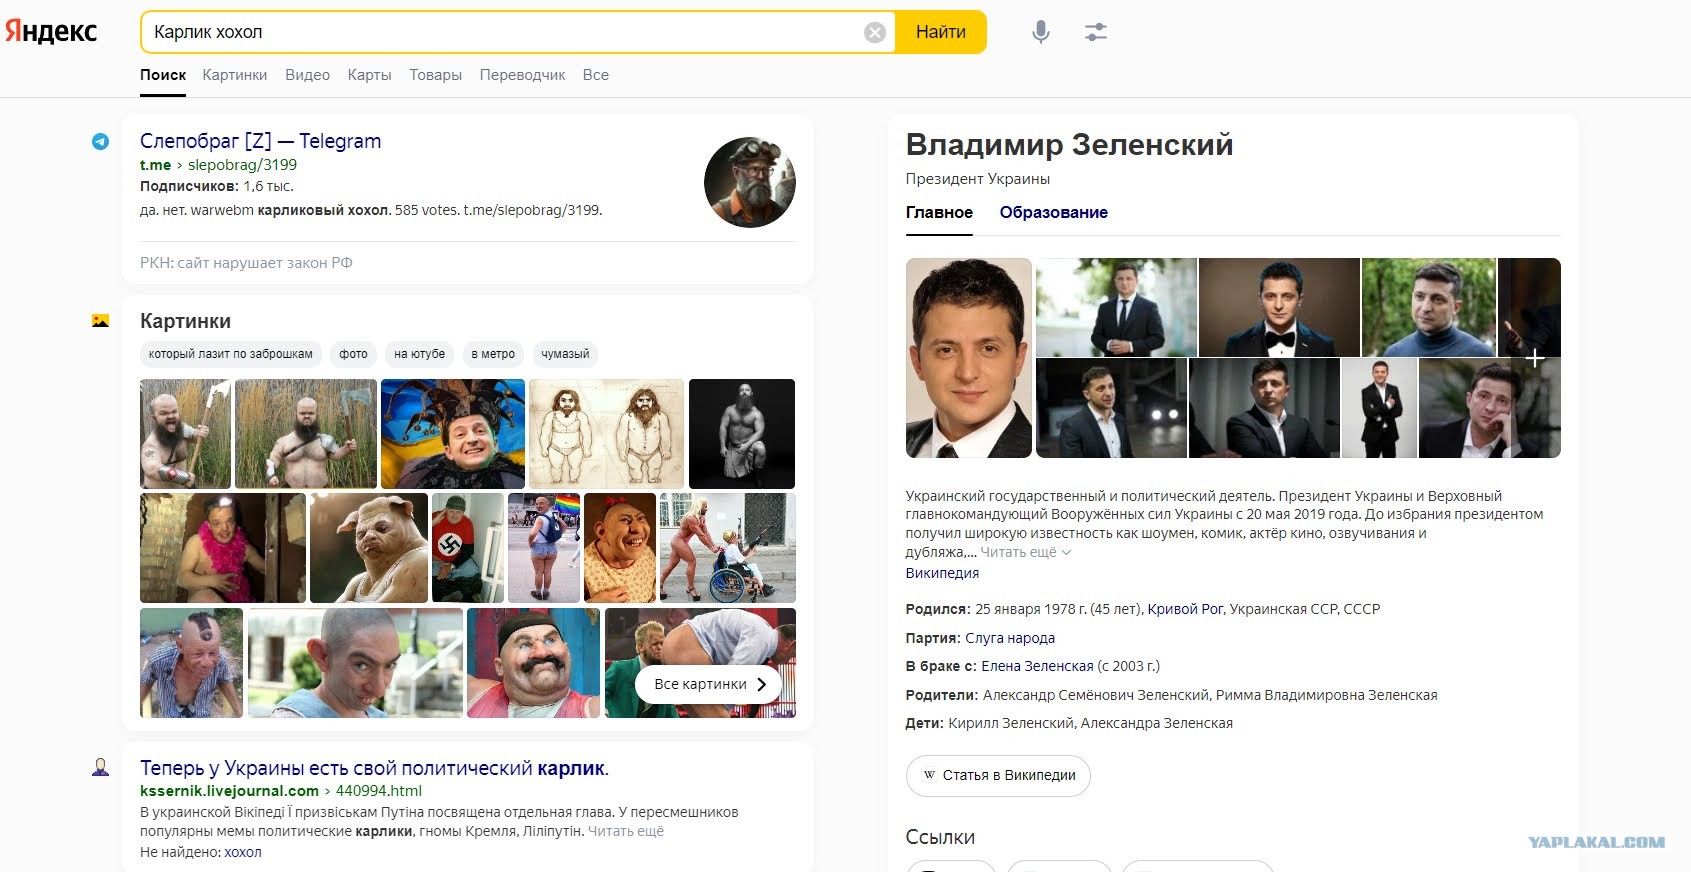
Task: Switch to the Видео tab
Action: (x=307, y=75)
